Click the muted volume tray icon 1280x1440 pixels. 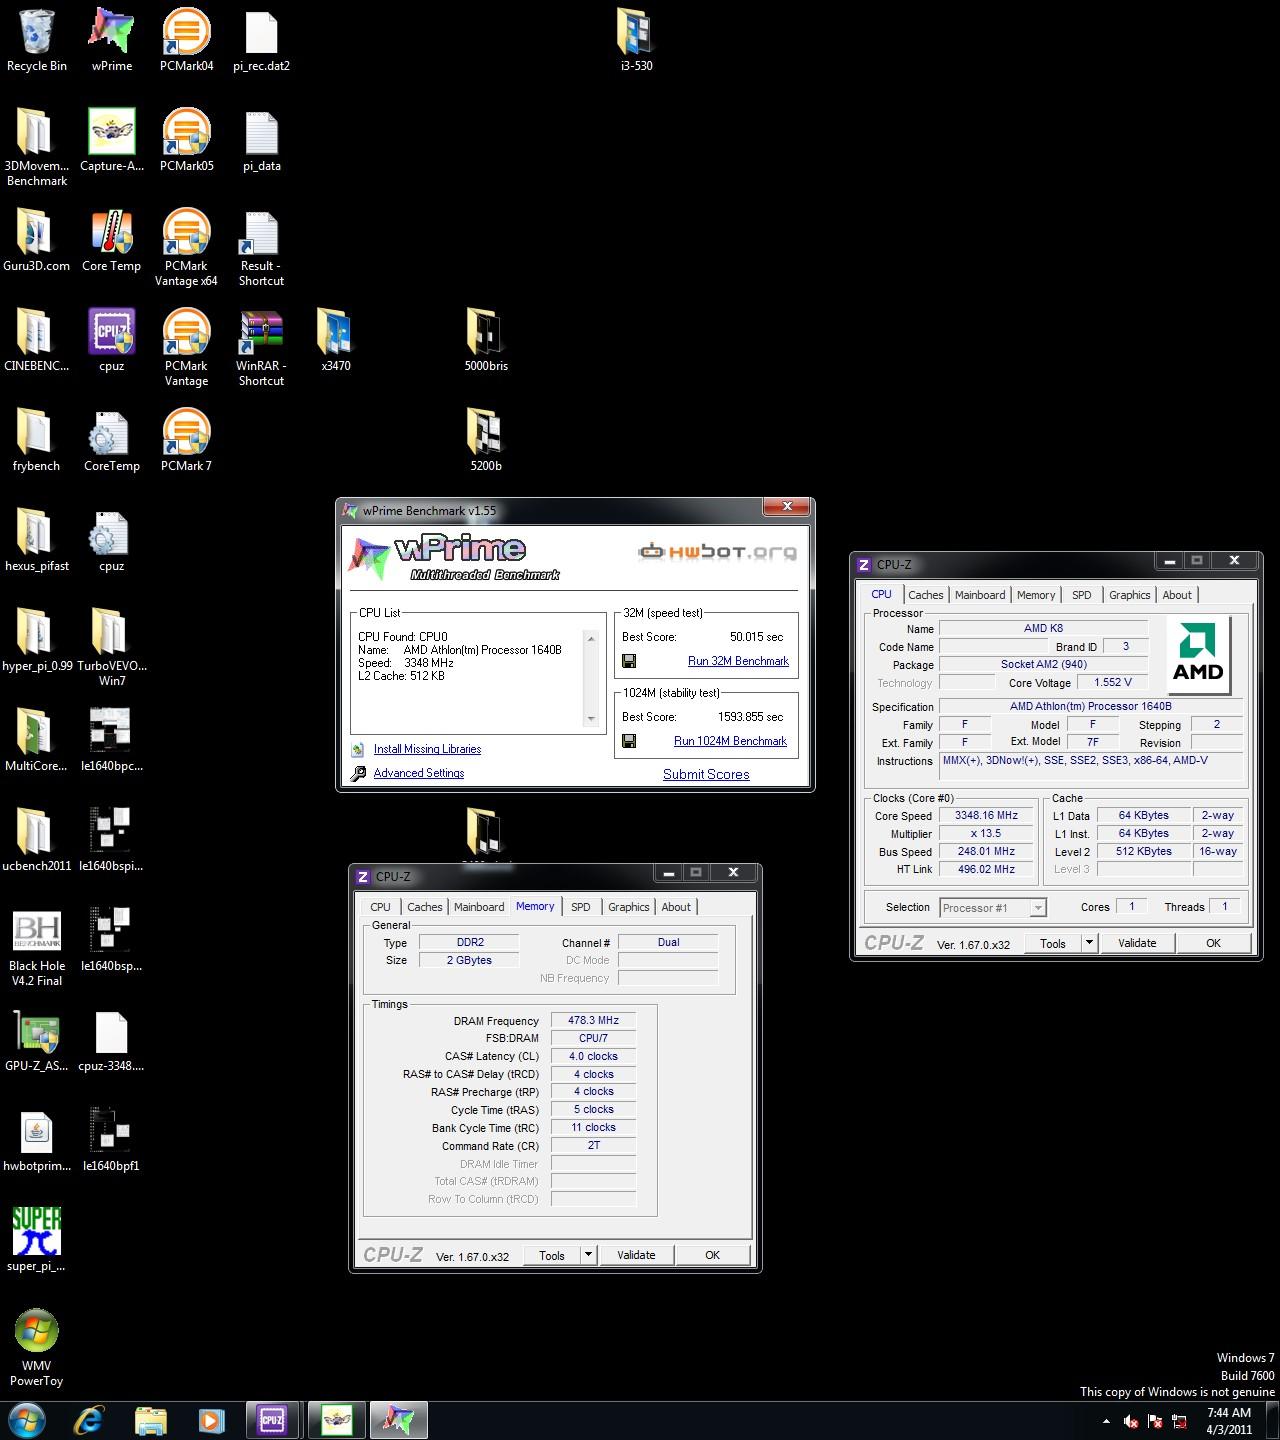[x=1131, y=1421]
